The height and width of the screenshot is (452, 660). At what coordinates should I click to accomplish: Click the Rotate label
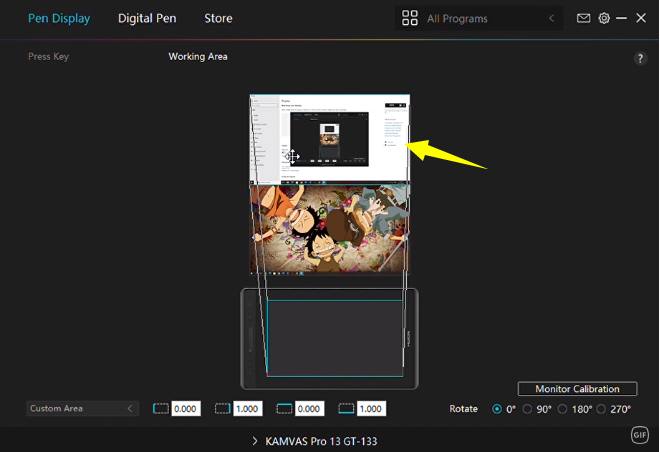pyautogui.click(x=463, y=409)
